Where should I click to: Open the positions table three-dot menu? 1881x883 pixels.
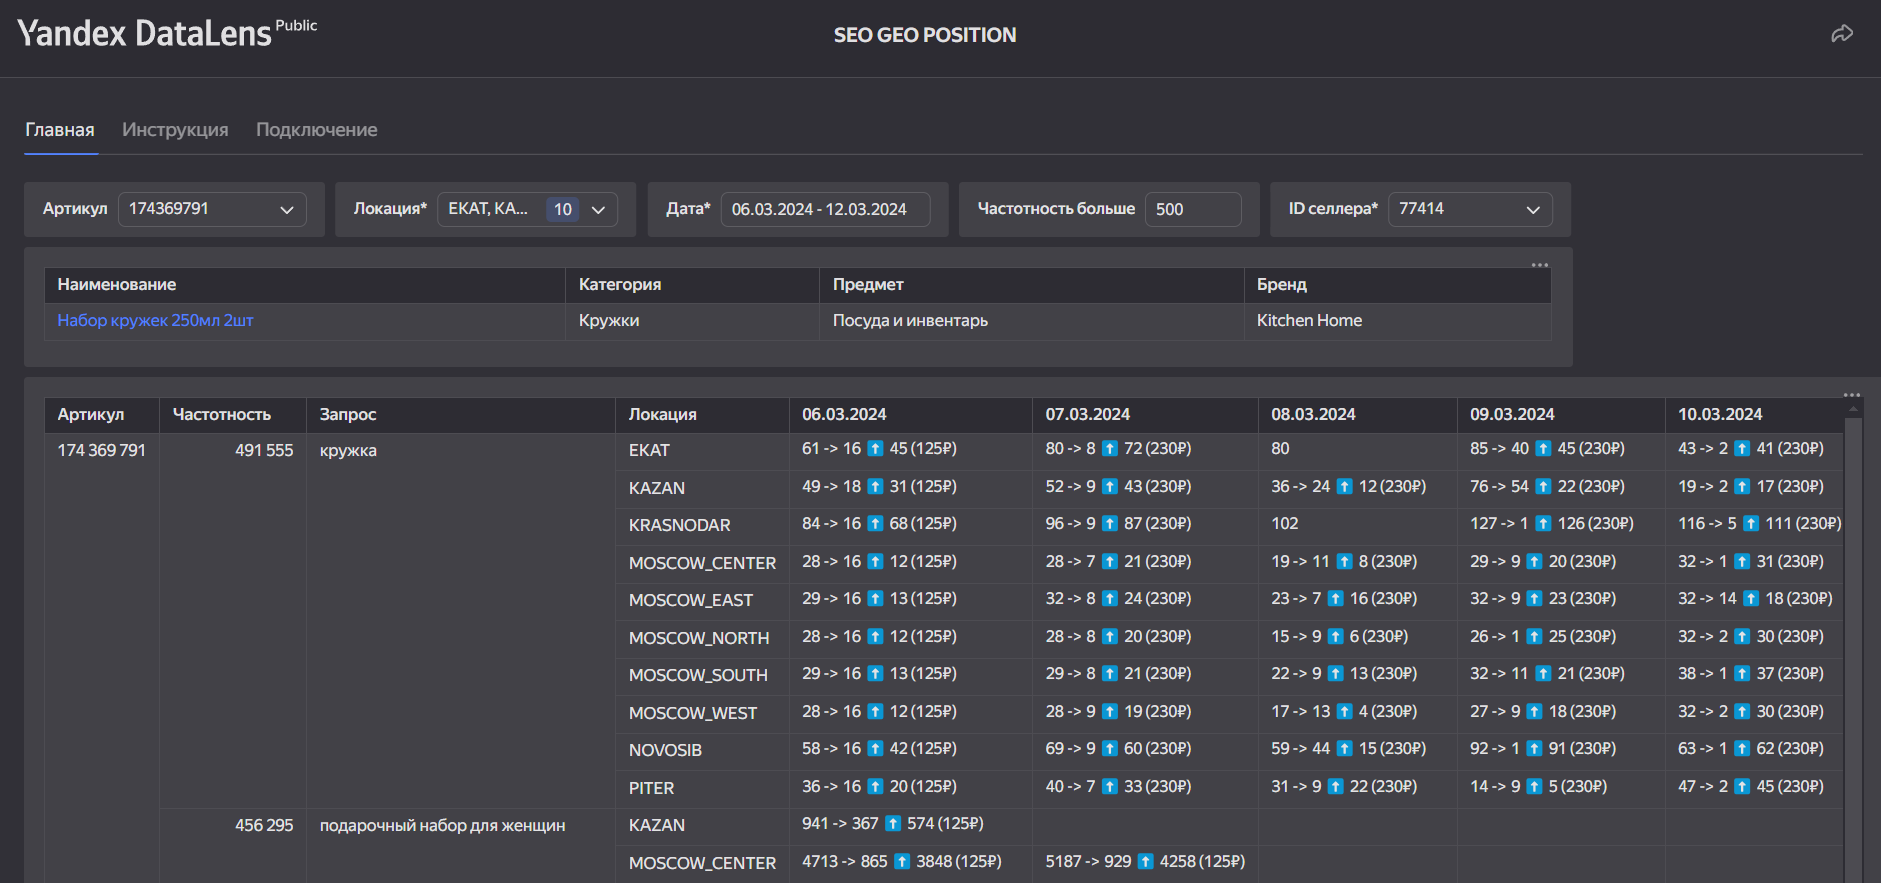1852,395
